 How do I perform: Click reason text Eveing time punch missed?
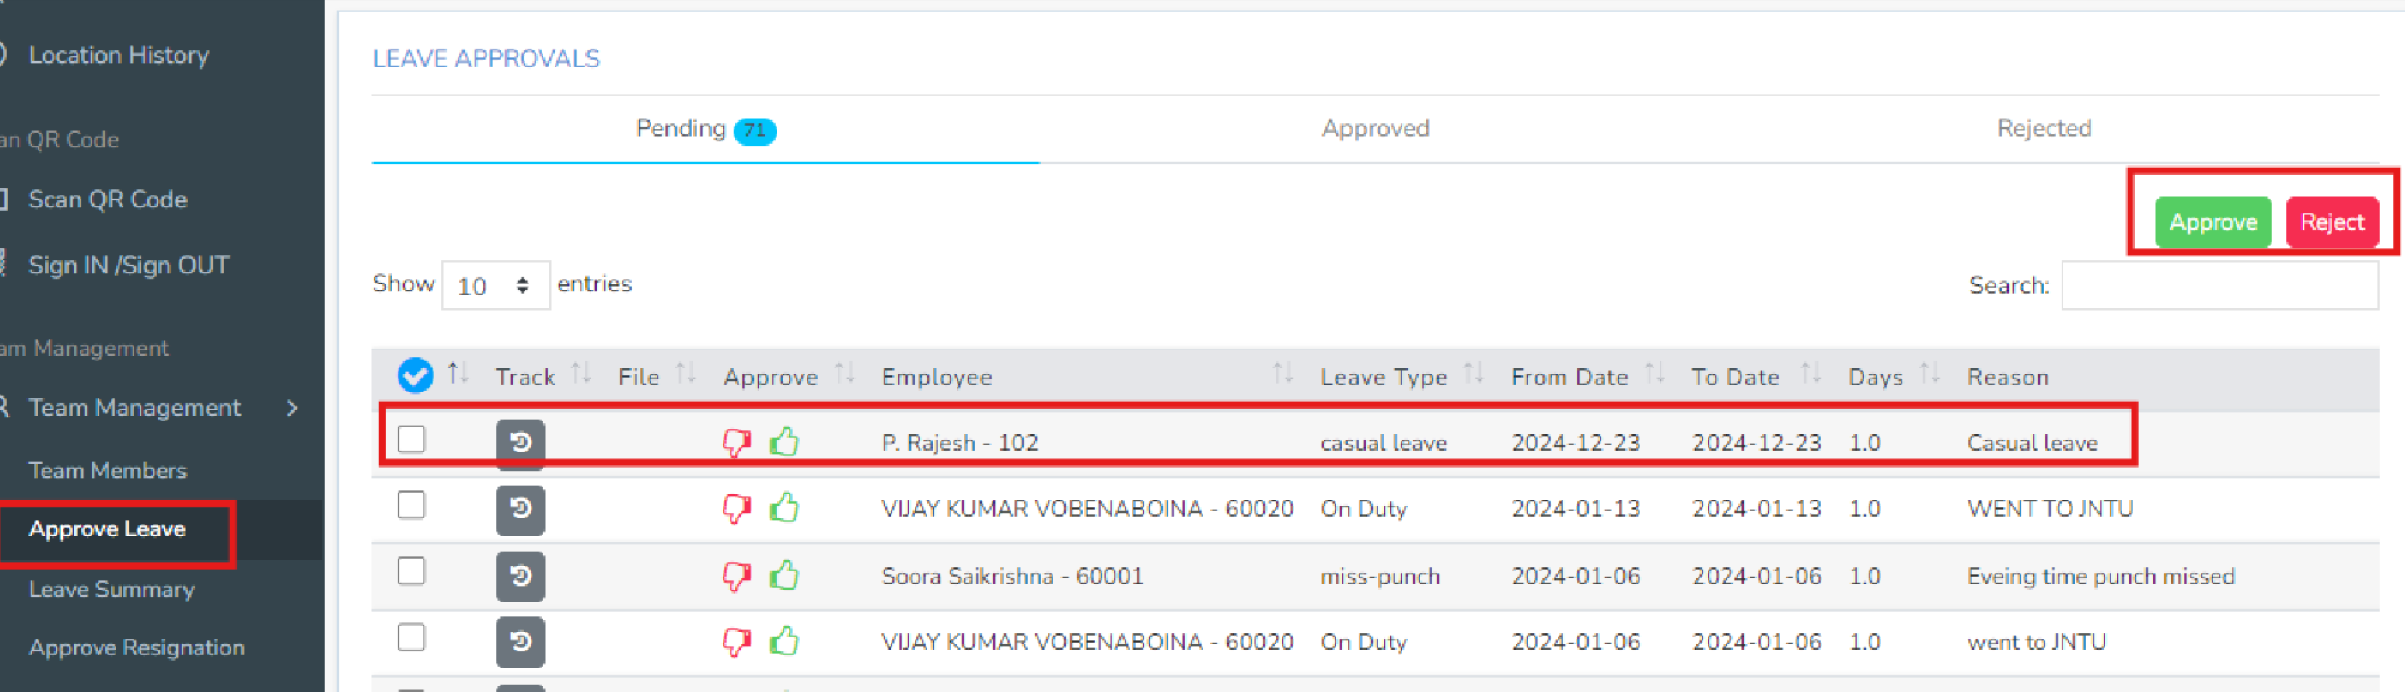tap(2101, 576)
